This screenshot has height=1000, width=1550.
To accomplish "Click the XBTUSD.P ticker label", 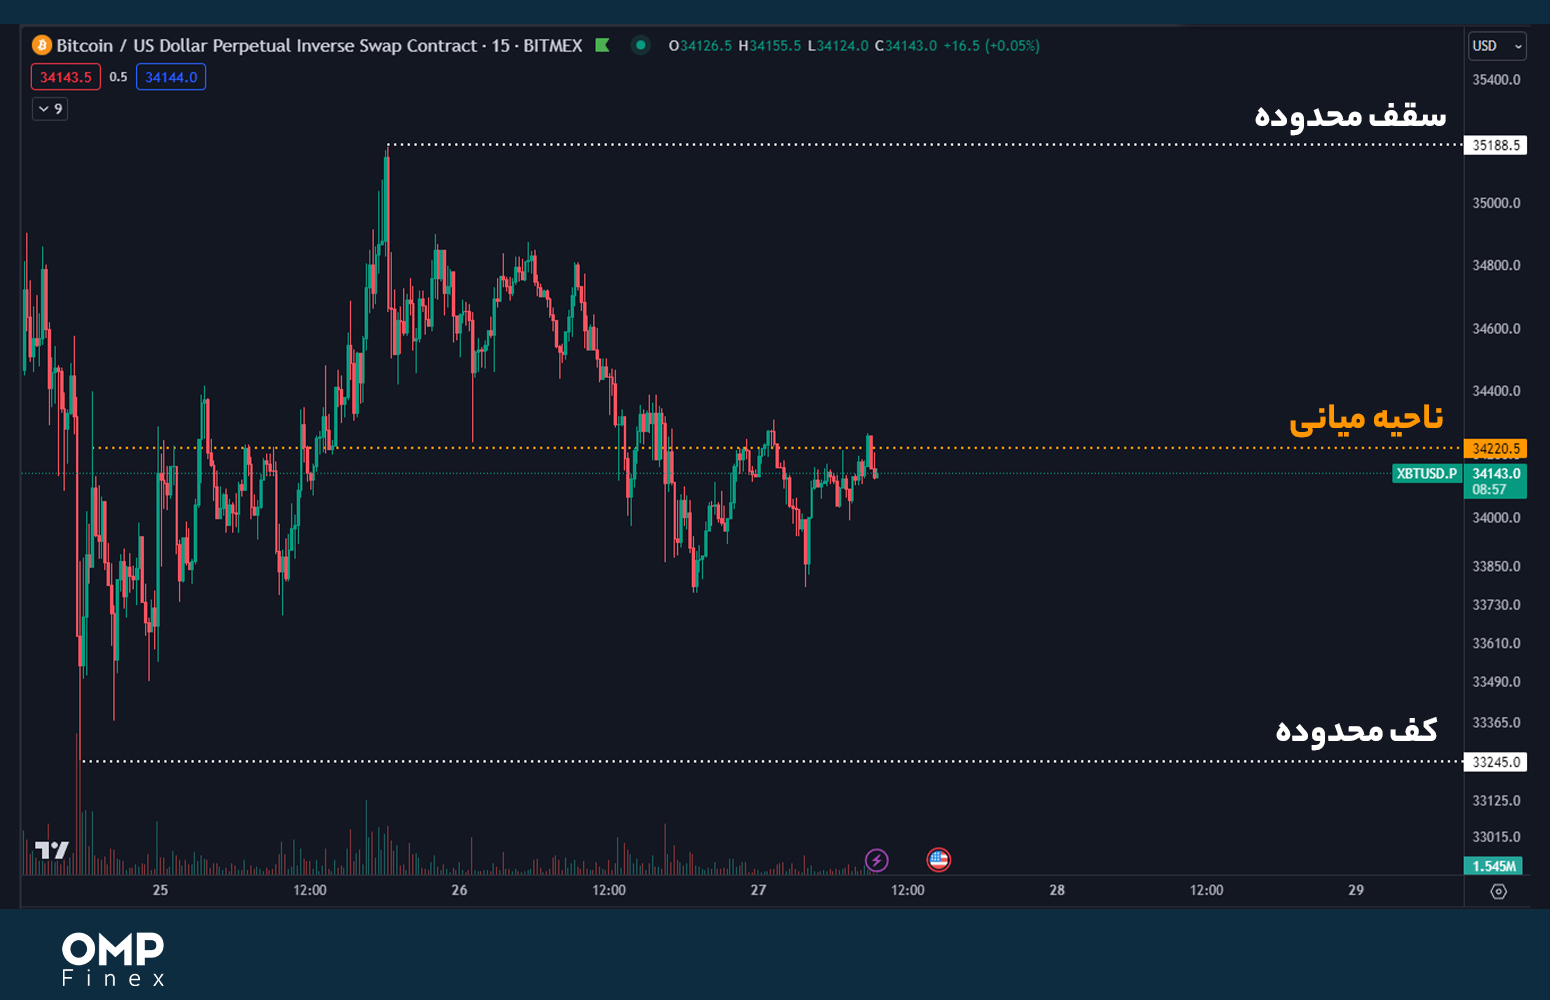I will 1427,474.
